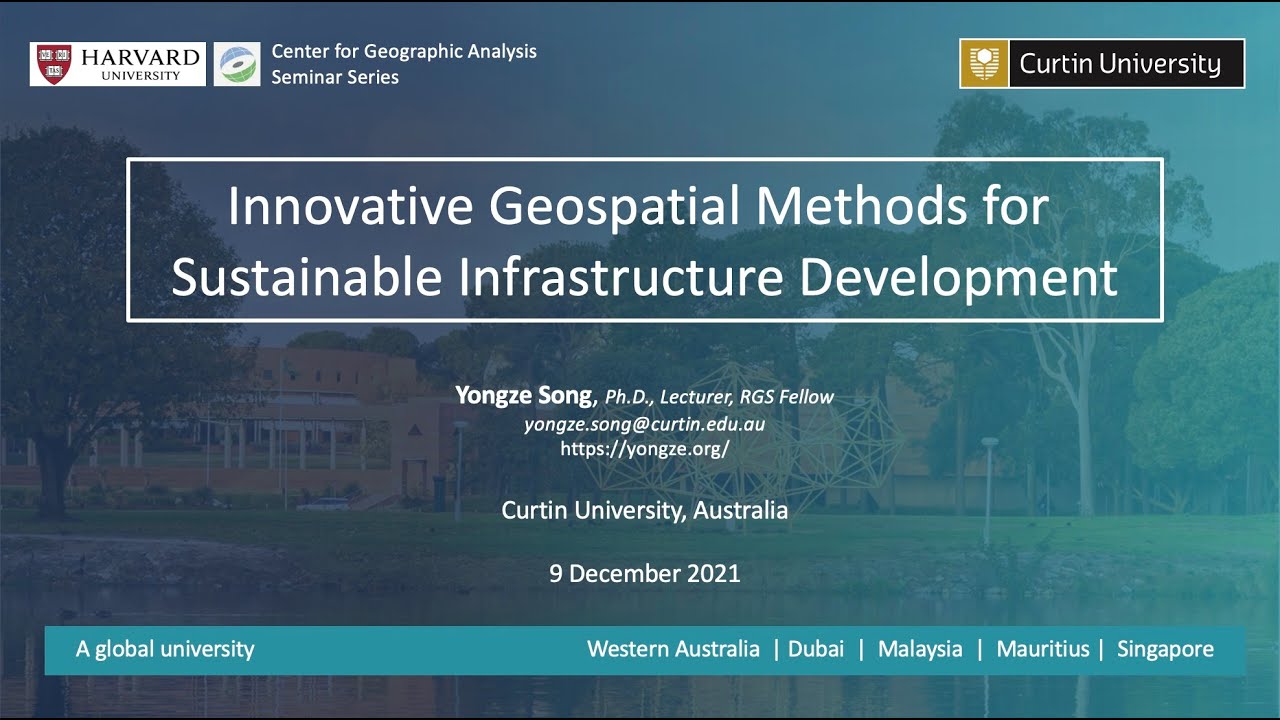
Task: Open the https://yongze.org/ link
Action: click(644, 448)
